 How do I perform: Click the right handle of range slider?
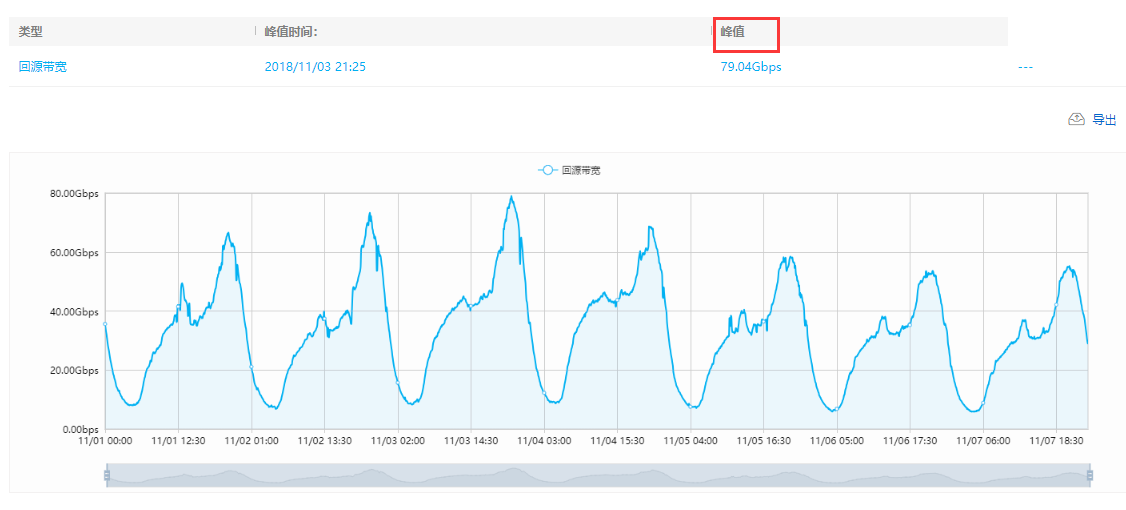point(1090,475)
